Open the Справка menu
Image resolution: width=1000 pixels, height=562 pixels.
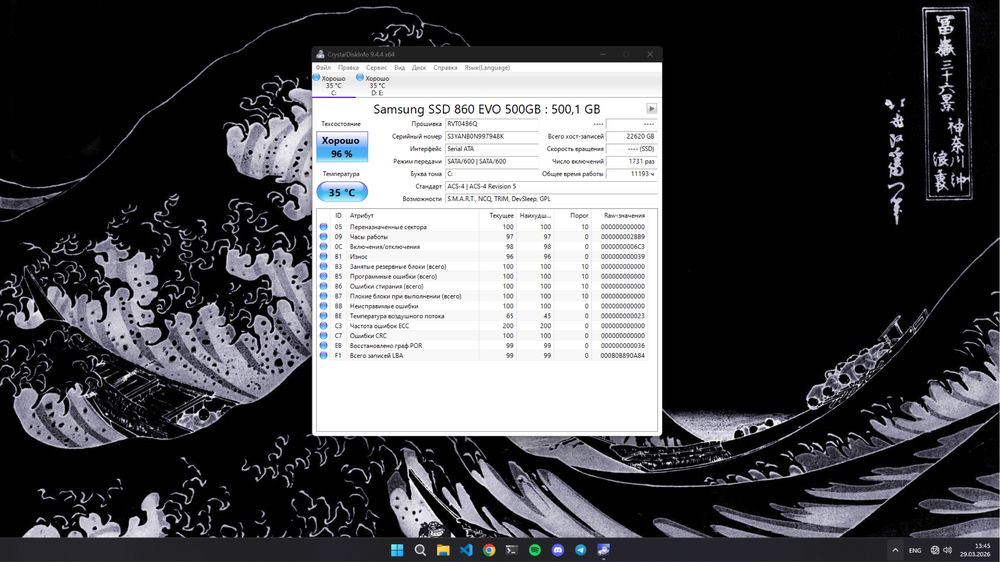pyautogui.click(x=445, y=68)
